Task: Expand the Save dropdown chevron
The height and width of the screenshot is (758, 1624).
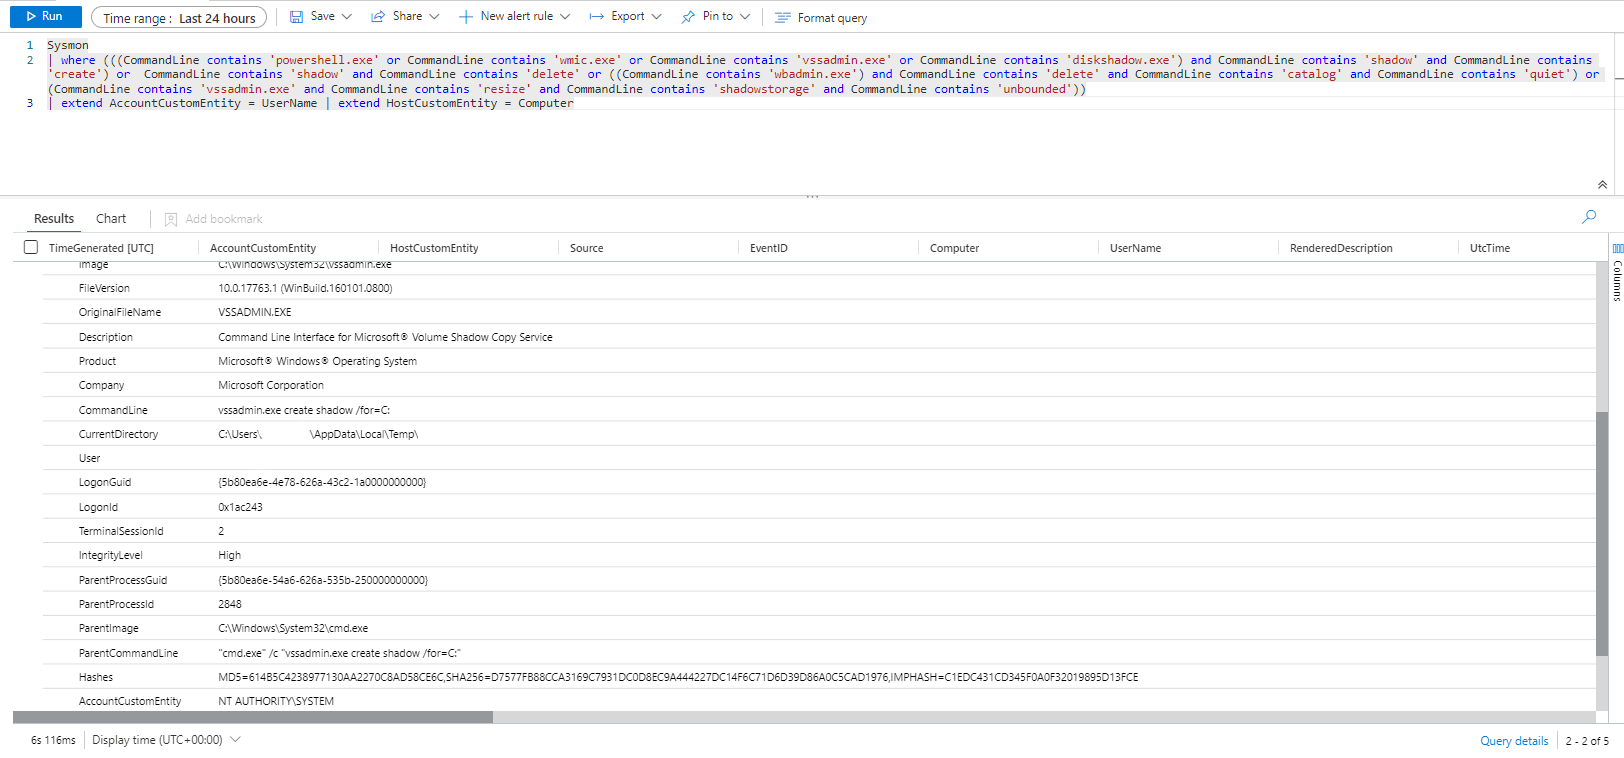Action: [x=347, y=17]
